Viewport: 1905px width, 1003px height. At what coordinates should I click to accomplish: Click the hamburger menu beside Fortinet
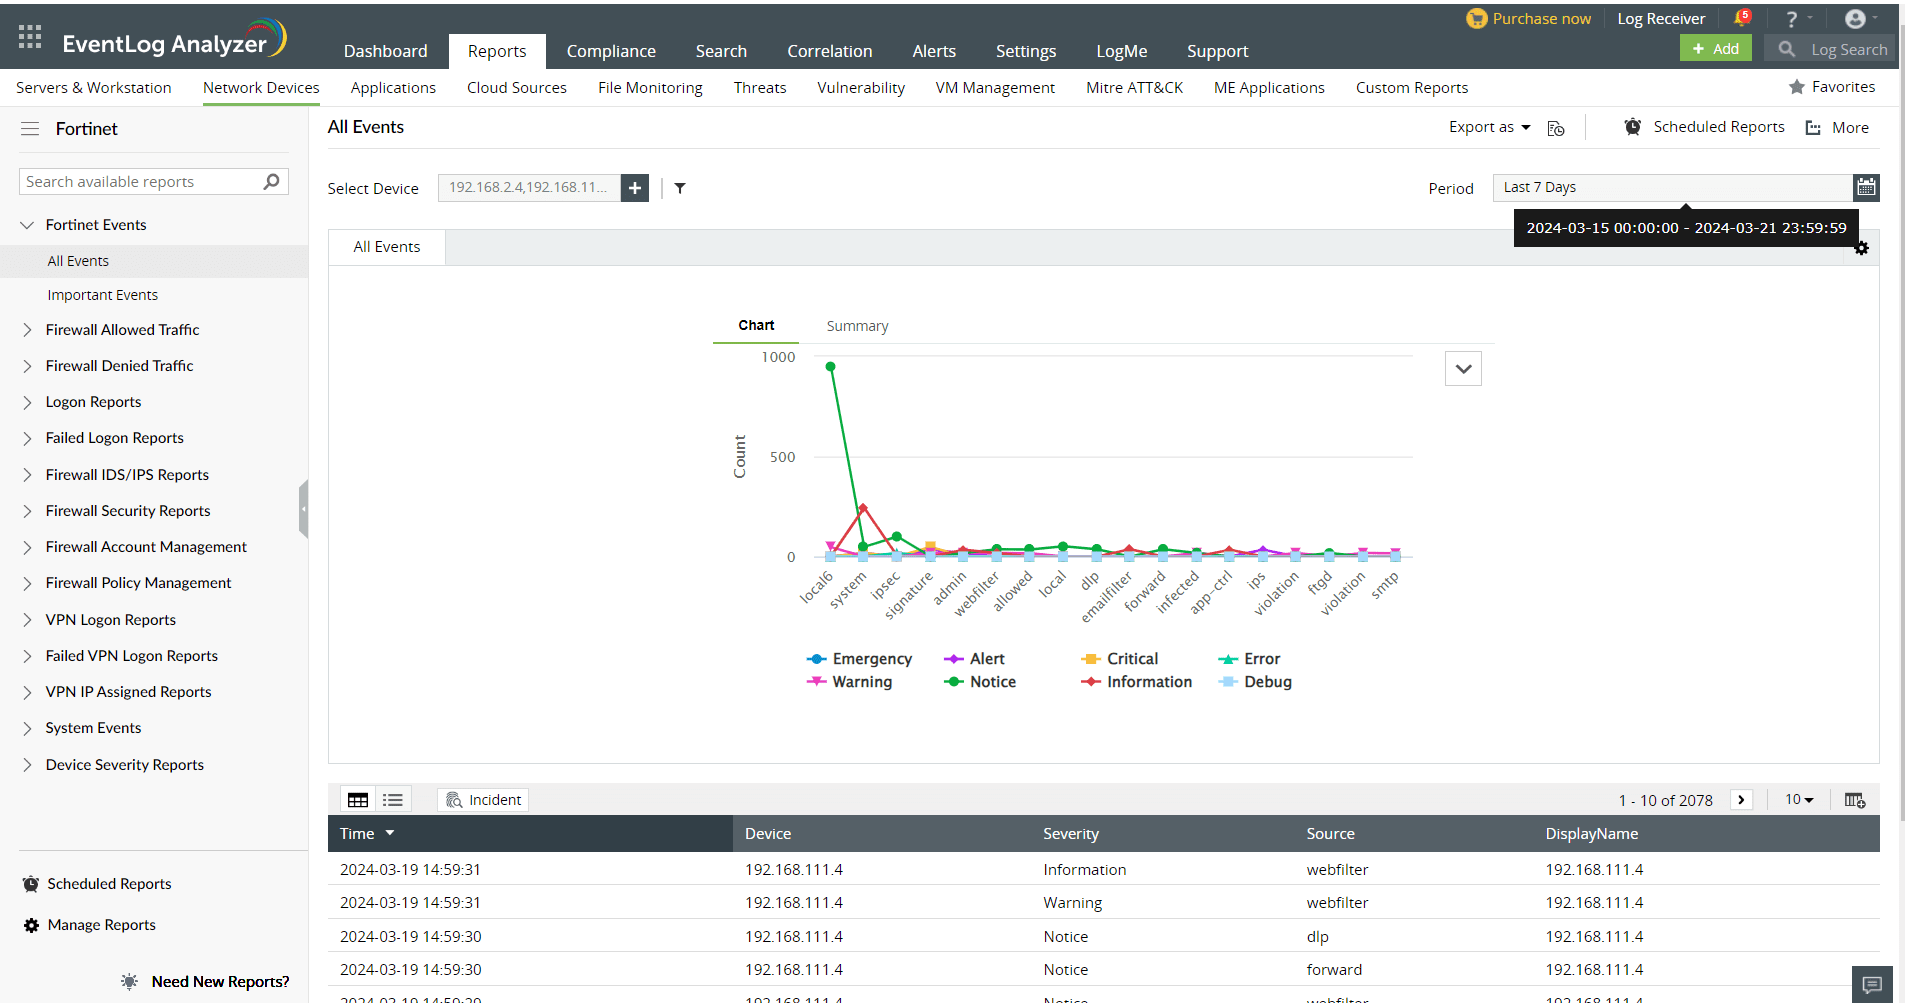coord(30,129)
